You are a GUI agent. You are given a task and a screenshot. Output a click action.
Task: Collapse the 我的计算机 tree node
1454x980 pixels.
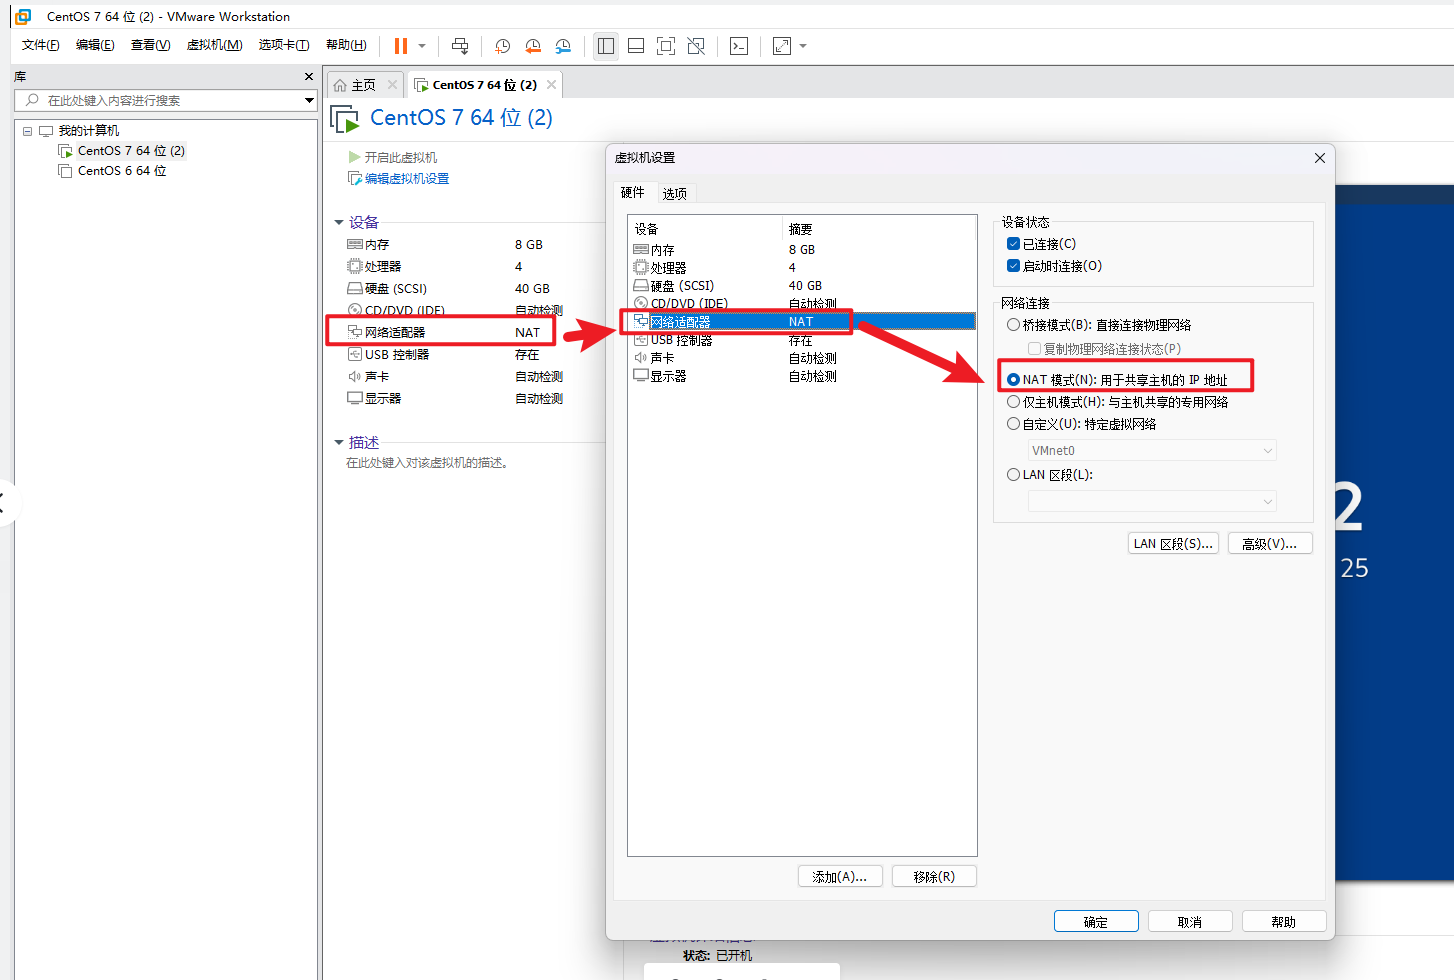(x=28, y=130)
